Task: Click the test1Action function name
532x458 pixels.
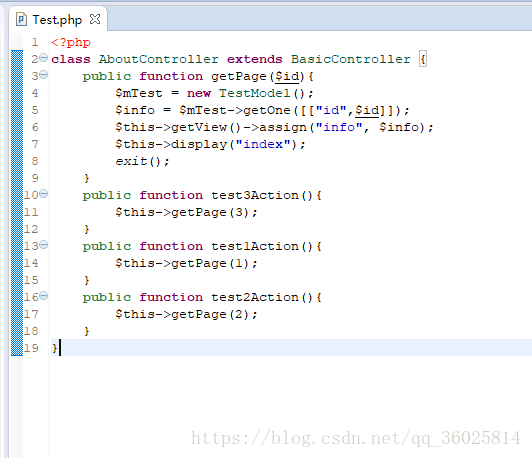Action: (255, 246)
